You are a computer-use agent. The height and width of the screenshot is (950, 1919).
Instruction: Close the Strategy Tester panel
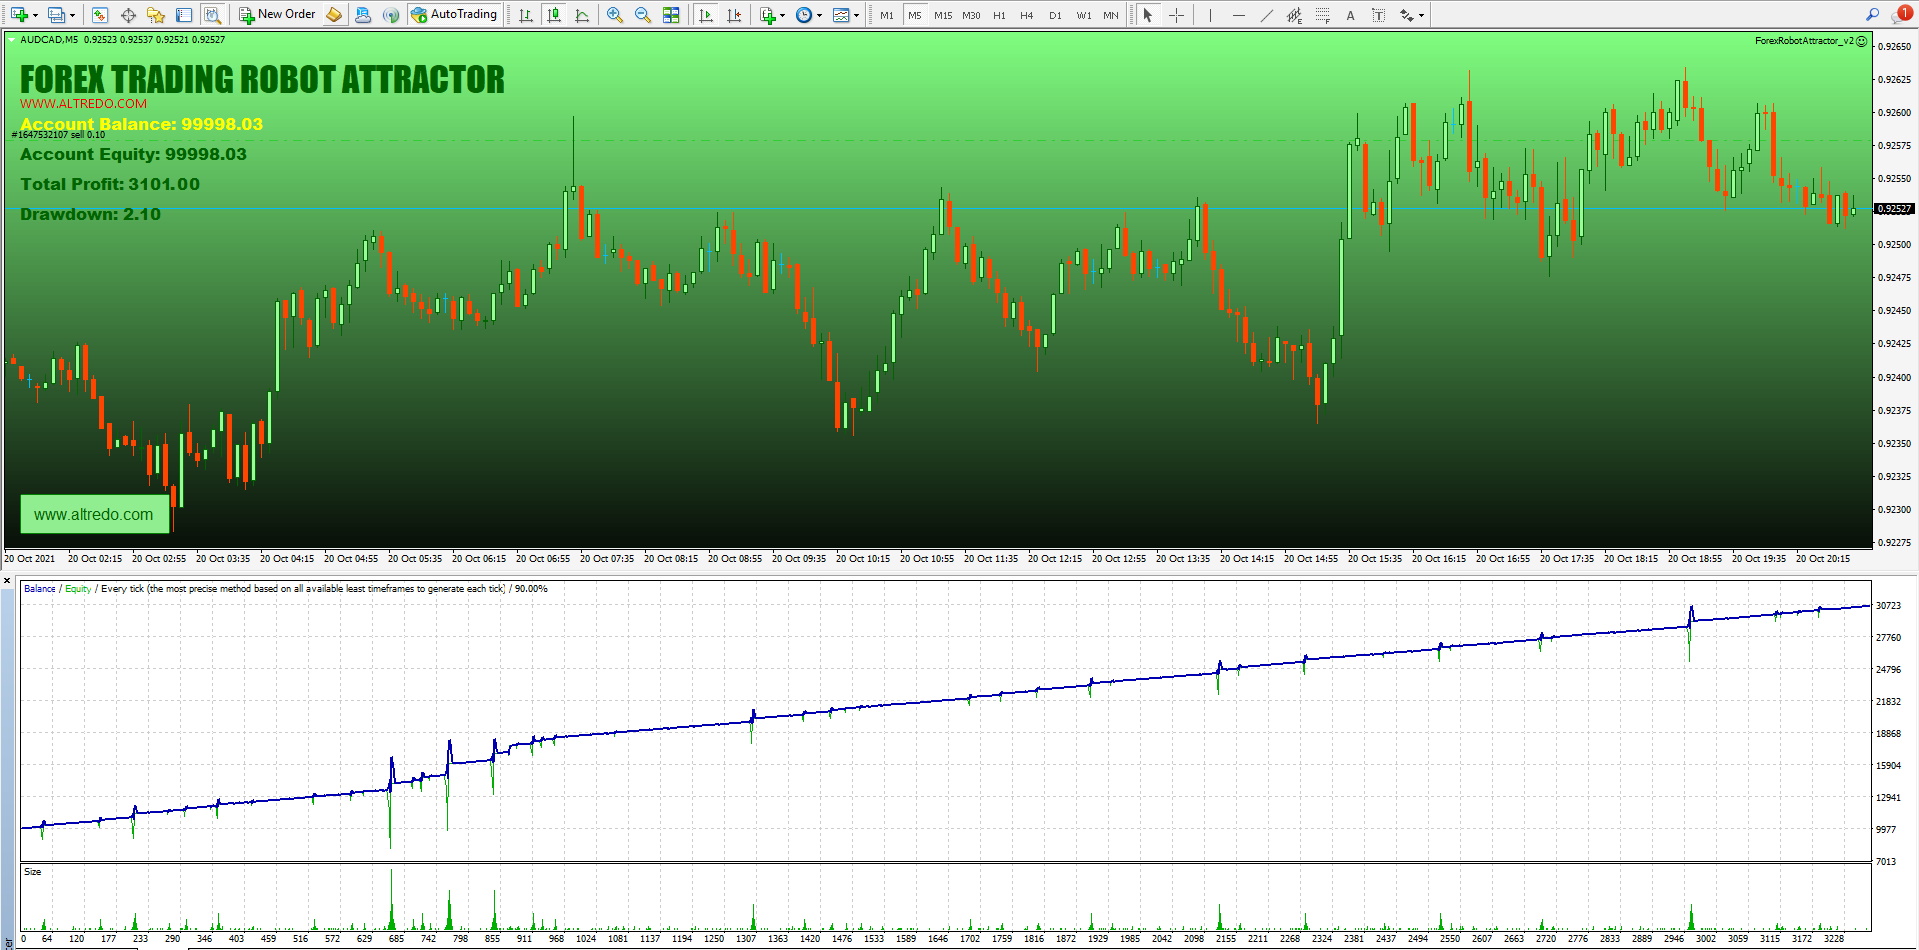(7, 581)
